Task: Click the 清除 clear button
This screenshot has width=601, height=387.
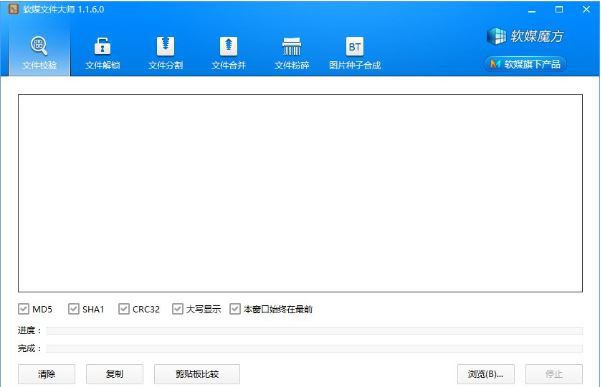Action: [x=46, y=374]
